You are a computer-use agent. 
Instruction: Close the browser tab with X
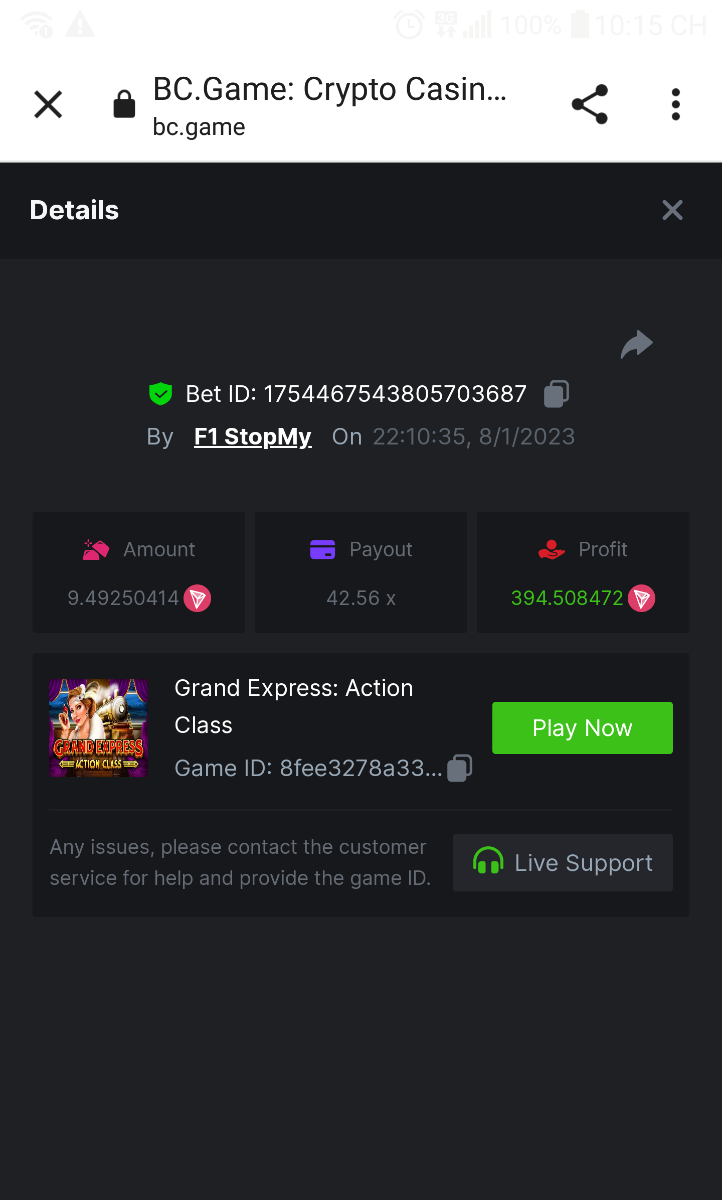[x=48, y=104]
